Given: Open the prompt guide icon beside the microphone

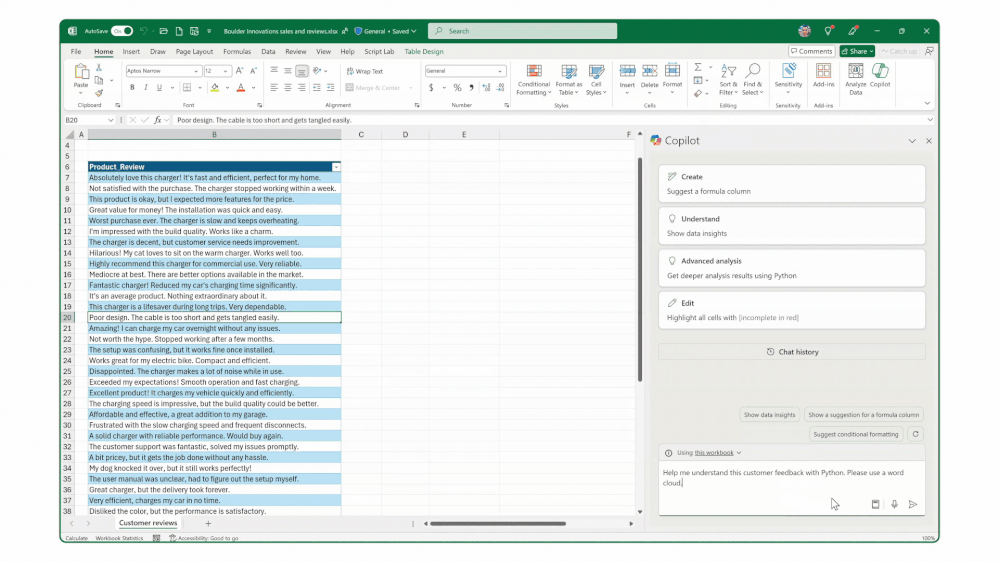Looking at the screenshot, I should coord(875,505).
